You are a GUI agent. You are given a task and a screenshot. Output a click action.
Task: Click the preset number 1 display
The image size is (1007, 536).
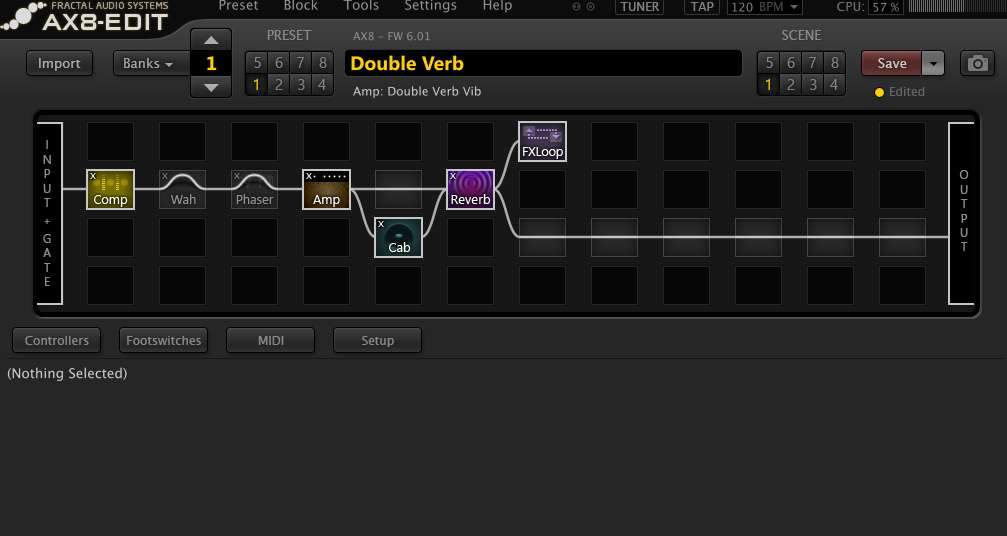pos(211,64)
